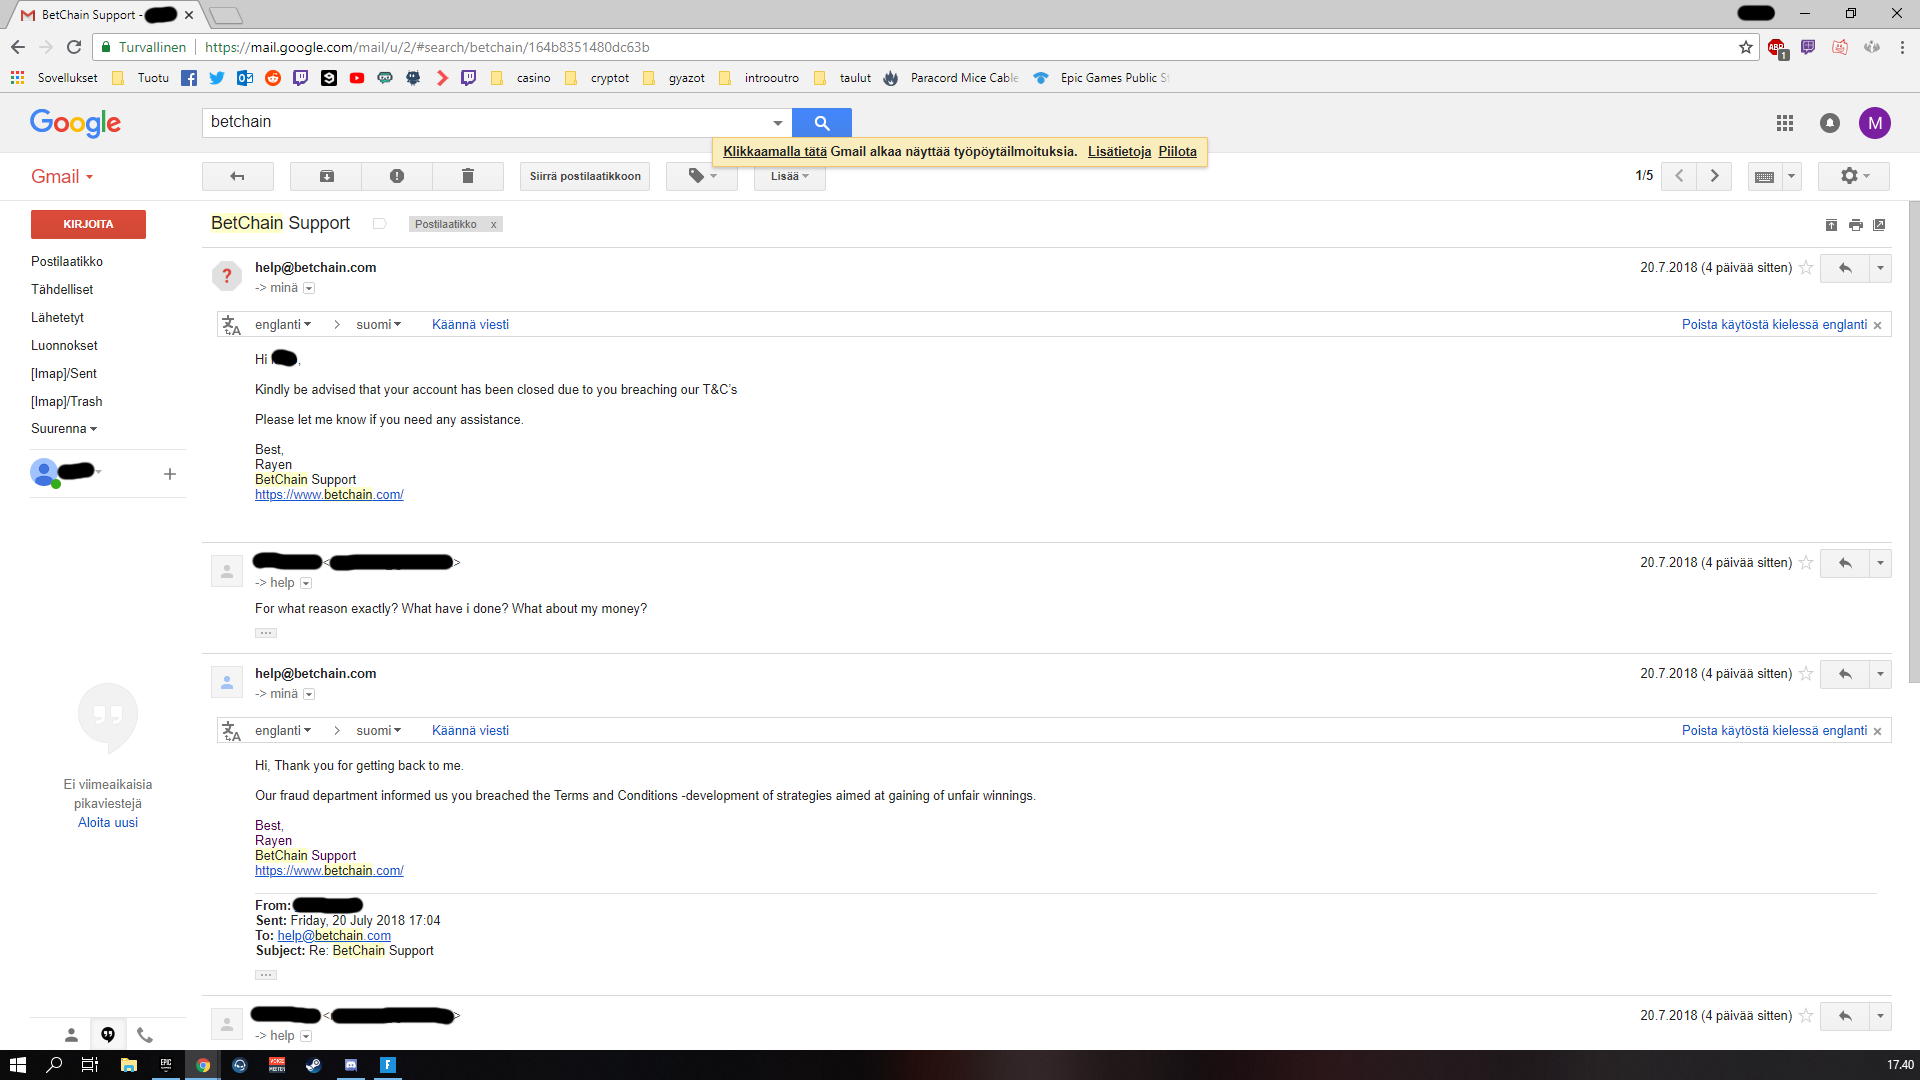
Task: Expand the Suurenna more labels list
Action: click(x=64, y=428)
